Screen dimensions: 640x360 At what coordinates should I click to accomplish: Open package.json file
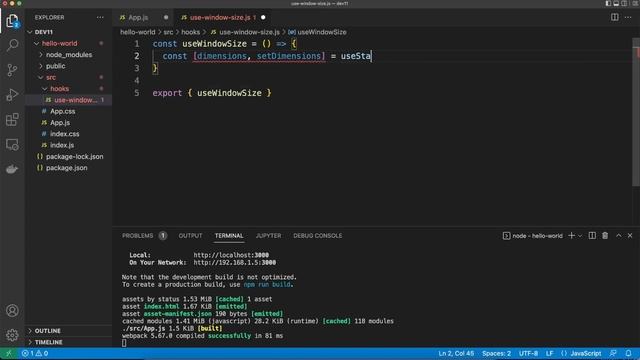point(67,168)
